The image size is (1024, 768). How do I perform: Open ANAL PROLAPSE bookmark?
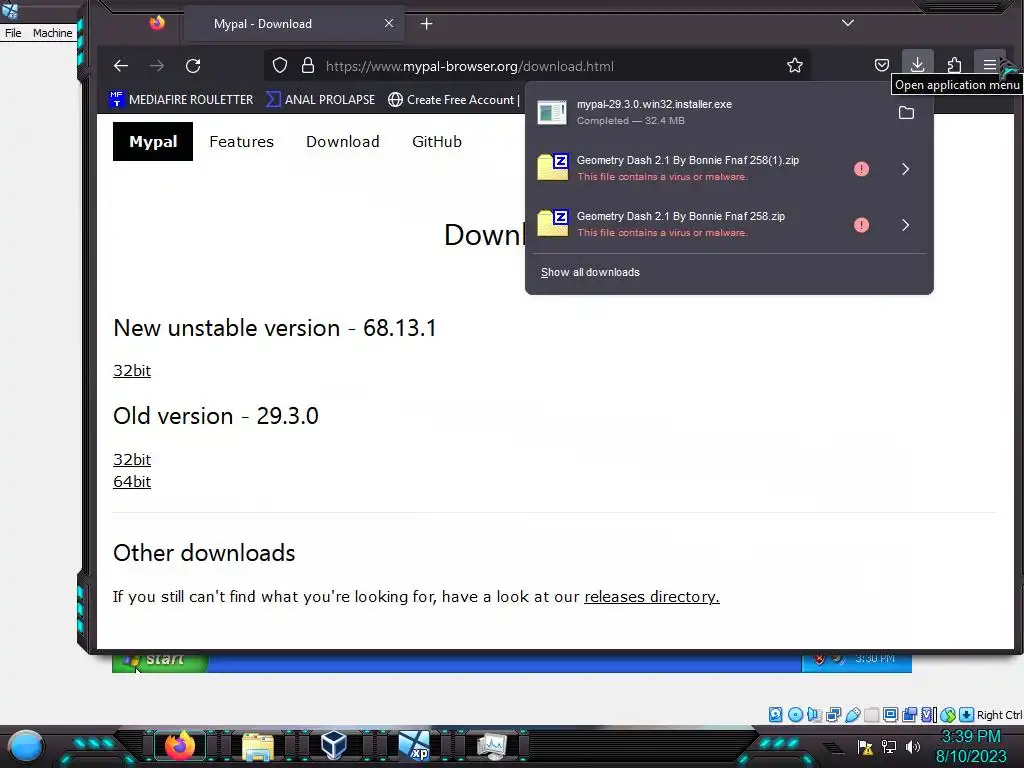coord(321,99)
